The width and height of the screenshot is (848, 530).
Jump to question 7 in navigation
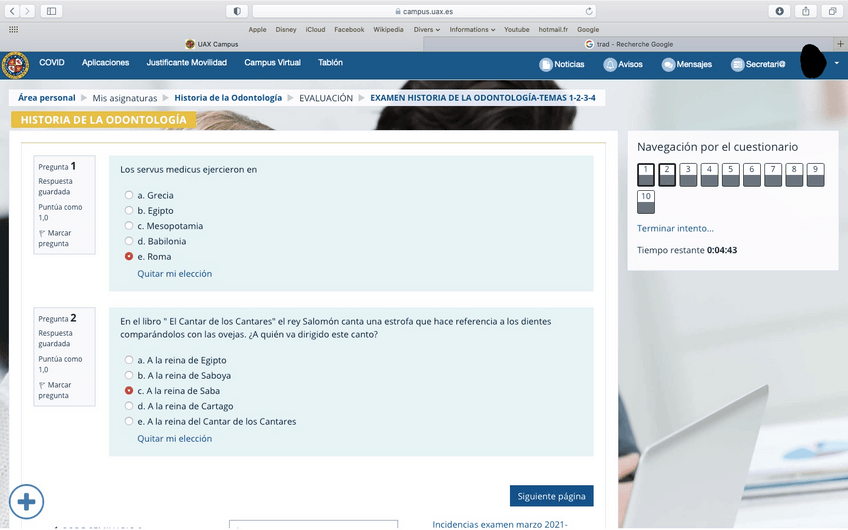773,175
